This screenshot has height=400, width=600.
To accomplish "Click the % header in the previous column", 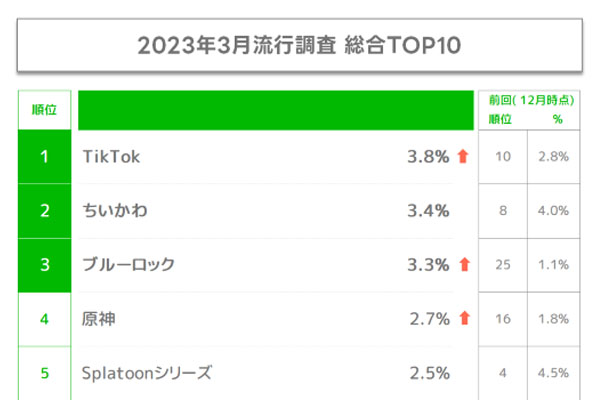I will click(558, 119).
